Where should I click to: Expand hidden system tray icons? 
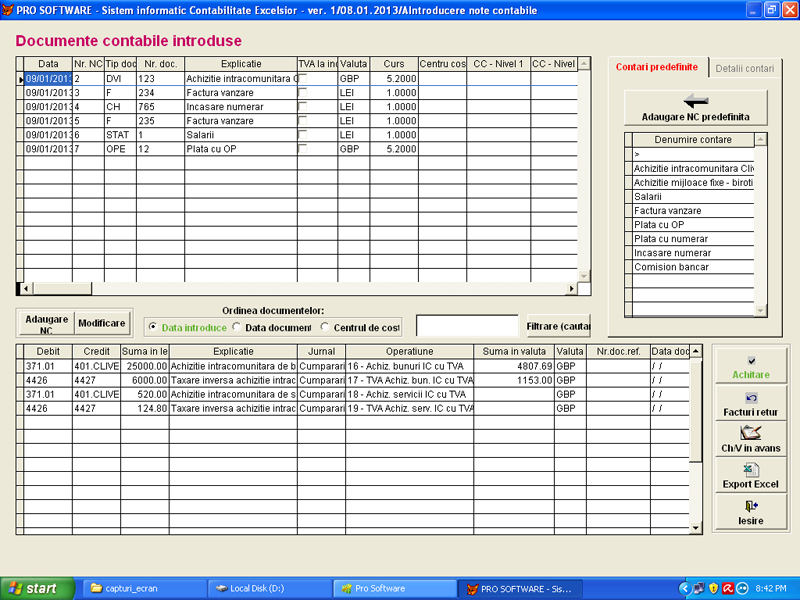click(685, 588)
